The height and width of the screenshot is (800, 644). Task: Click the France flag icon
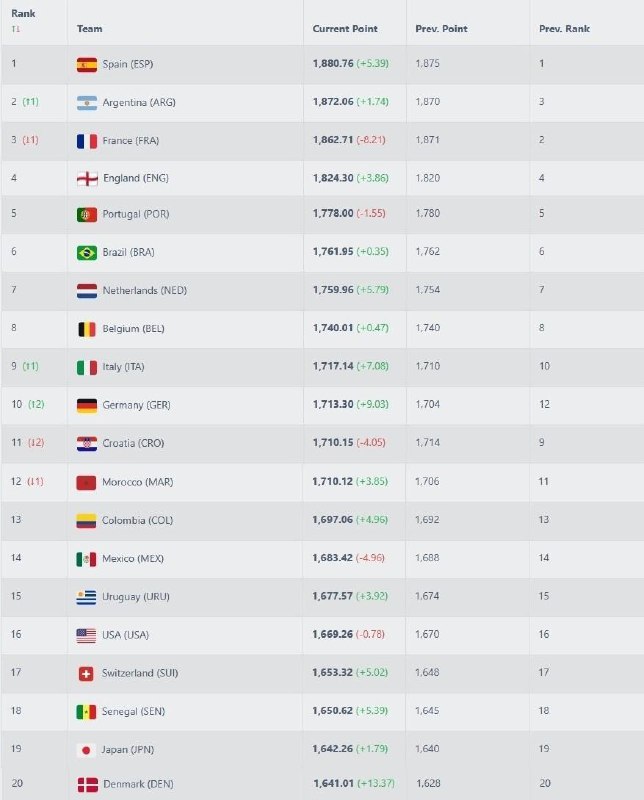pyautogui.click(x=87, y=141)
